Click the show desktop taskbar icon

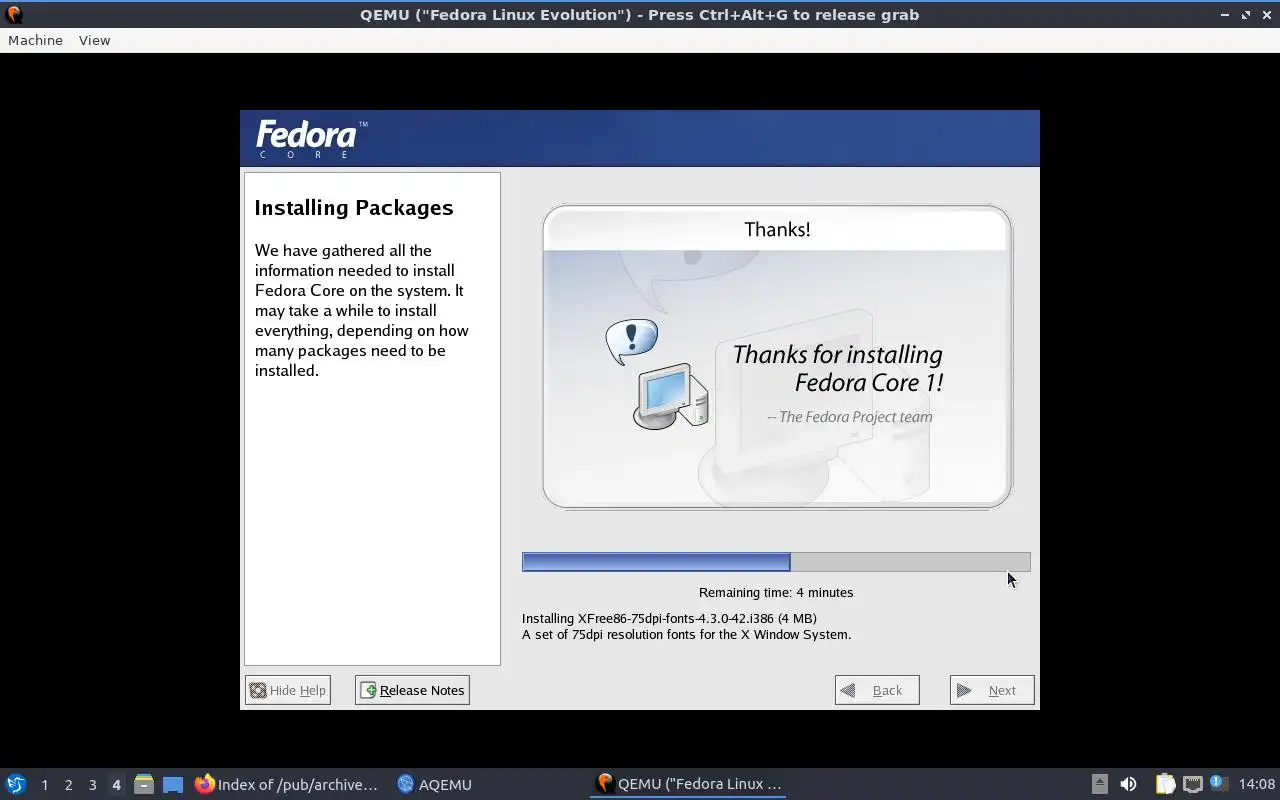pyautogui.click(x=173, y=785)
